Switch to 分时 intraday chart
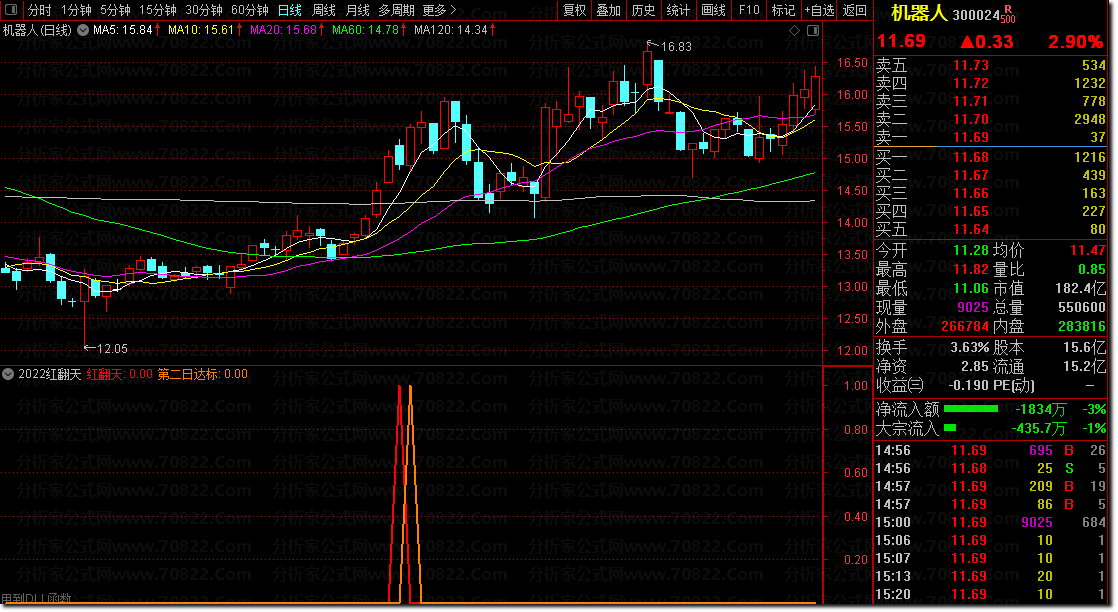The width and height of the screenshot is (1118, 612). [39, 10]
